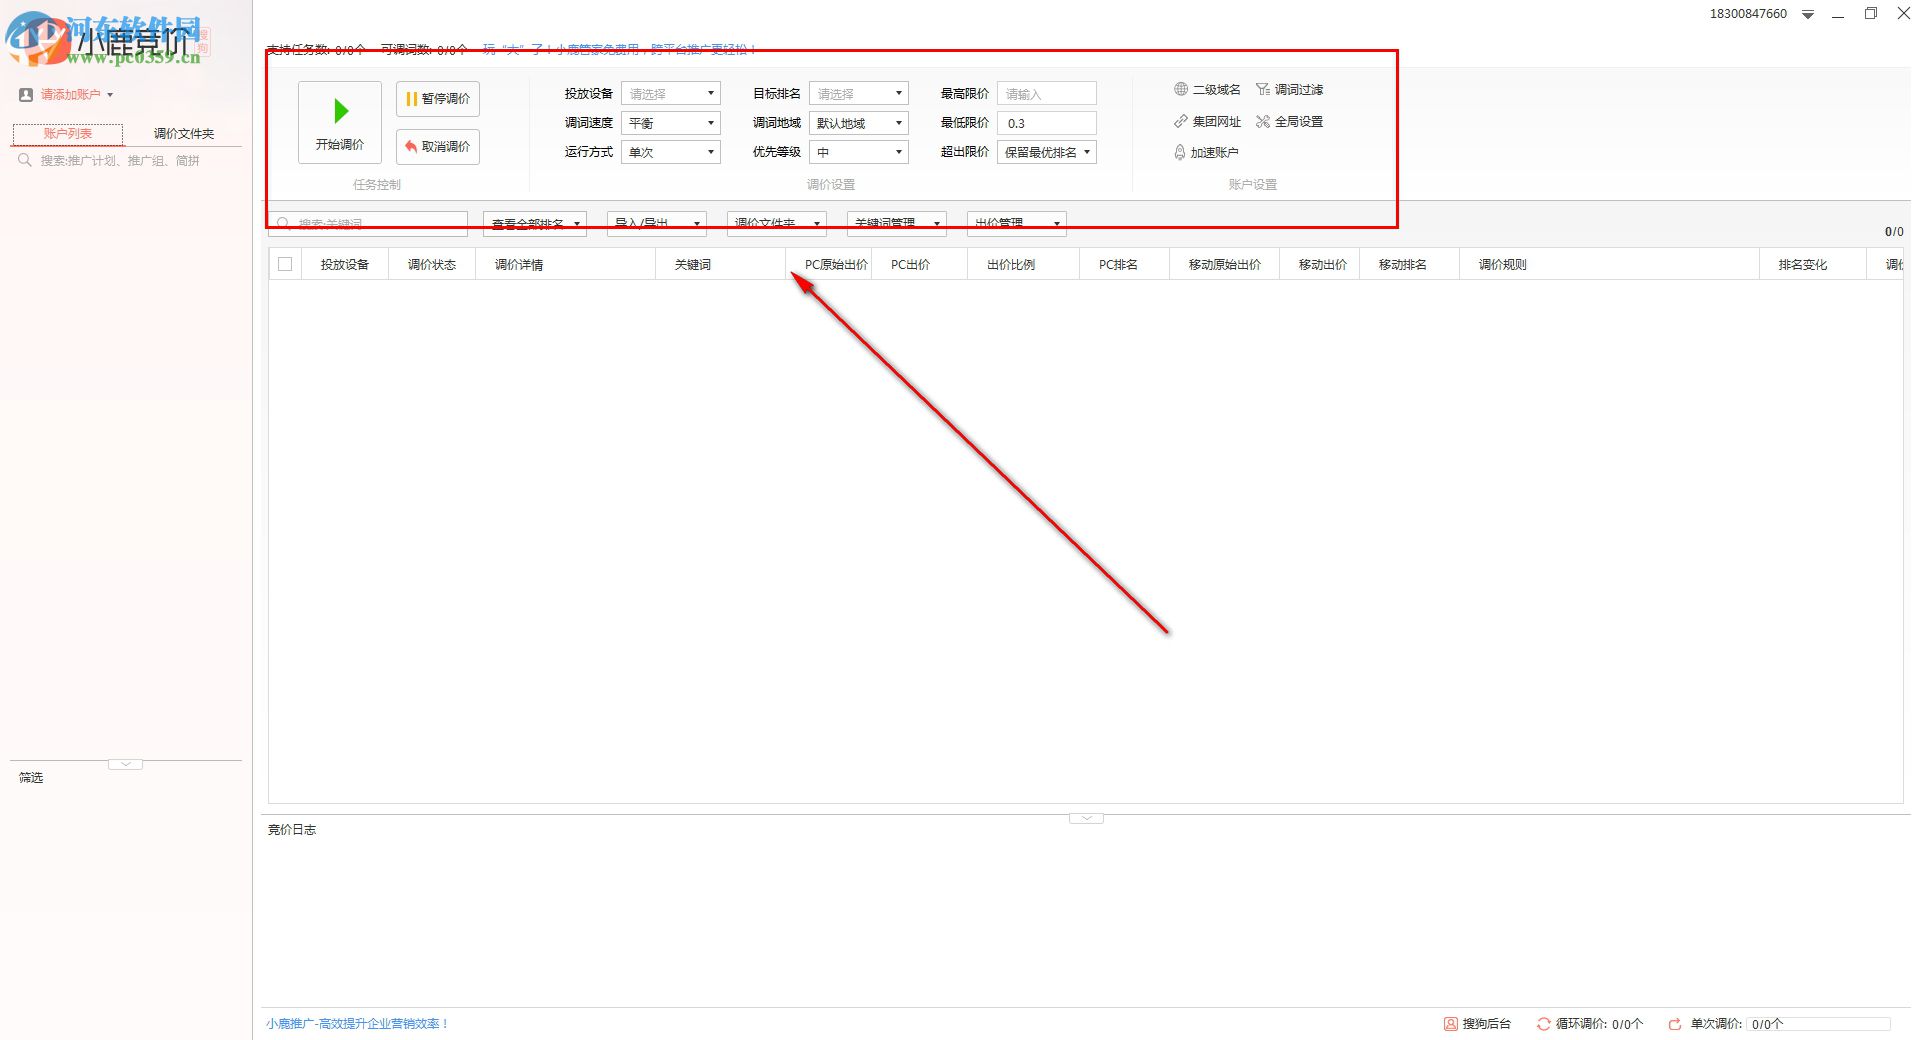
Task: Open the 小鹿推广 footer link
Action: click(357, 1024)
